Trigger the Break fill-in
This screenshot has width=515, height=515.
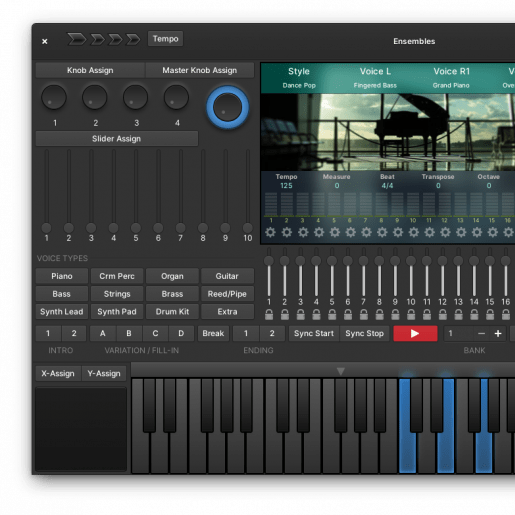point(213,333)
